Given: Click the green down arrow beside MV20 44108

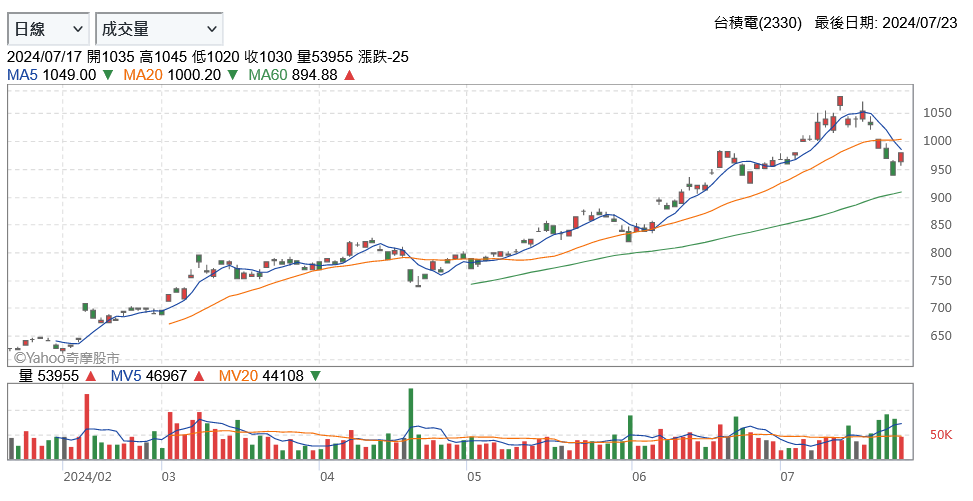Looking at the screenshot, I should point(315,376).
